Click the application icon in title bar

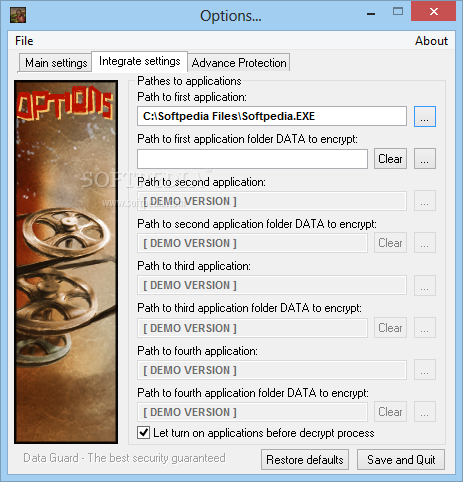tap(18, 15)
